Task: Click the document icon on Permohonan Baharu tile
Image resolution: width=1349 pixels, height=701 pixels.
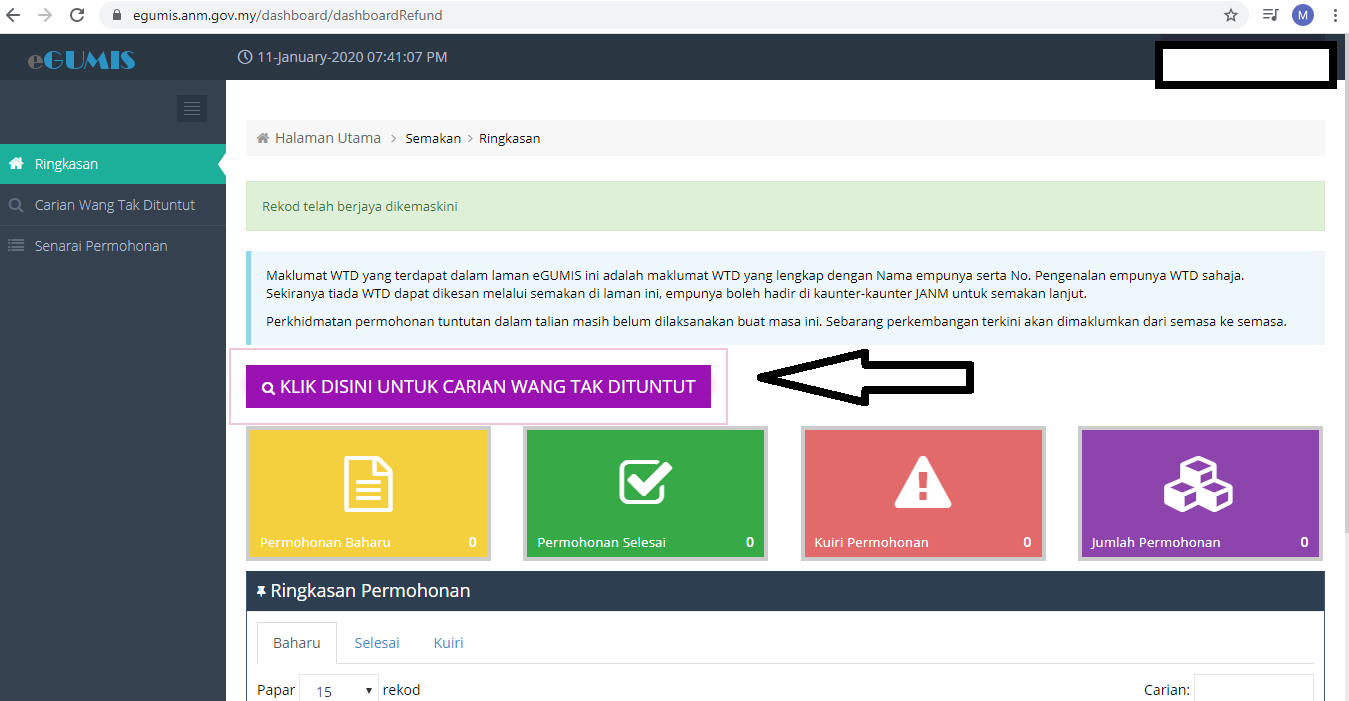Action: [x=368, y=483]
